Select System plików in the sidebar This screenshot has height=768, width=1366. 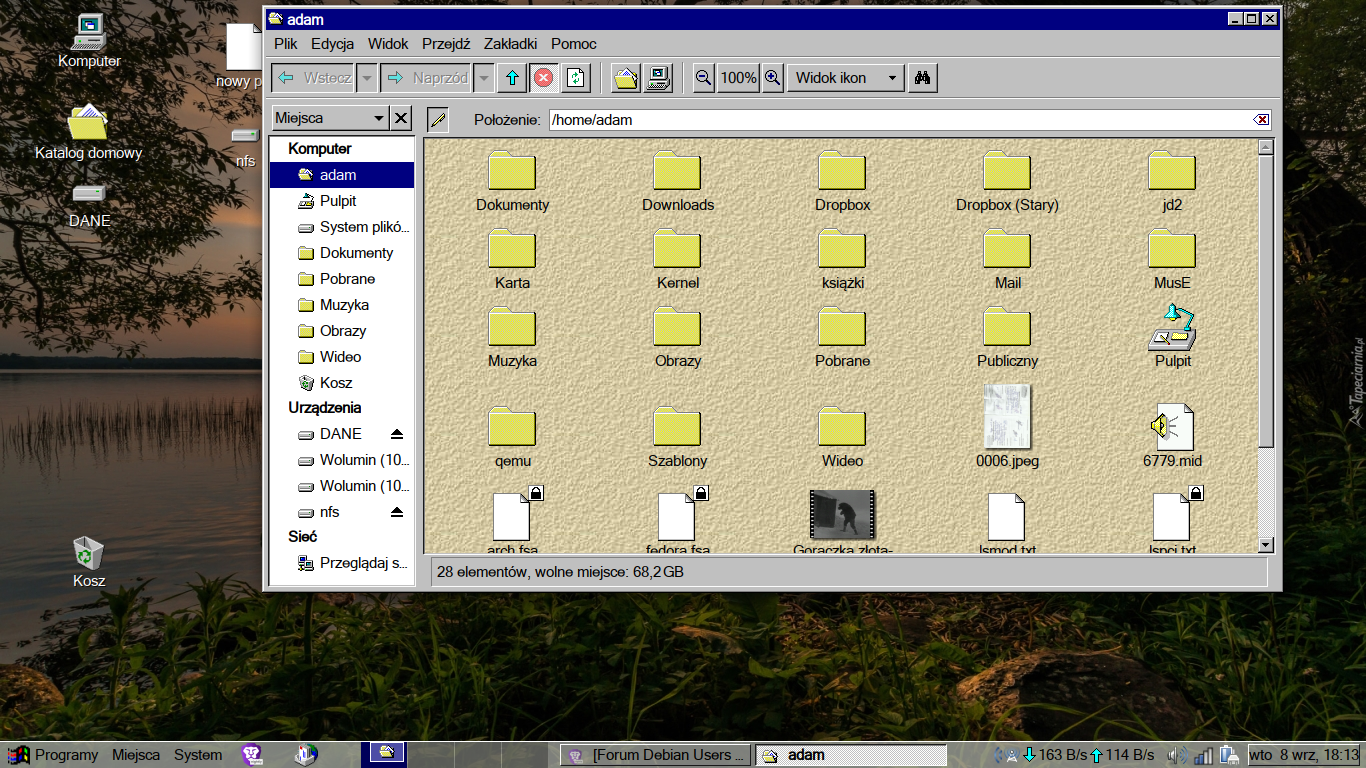(x=341, y=227)
